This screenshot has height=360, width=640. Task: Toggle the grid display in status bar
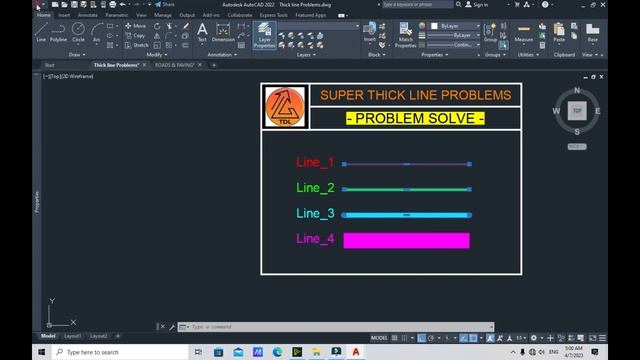click(394, 338)
